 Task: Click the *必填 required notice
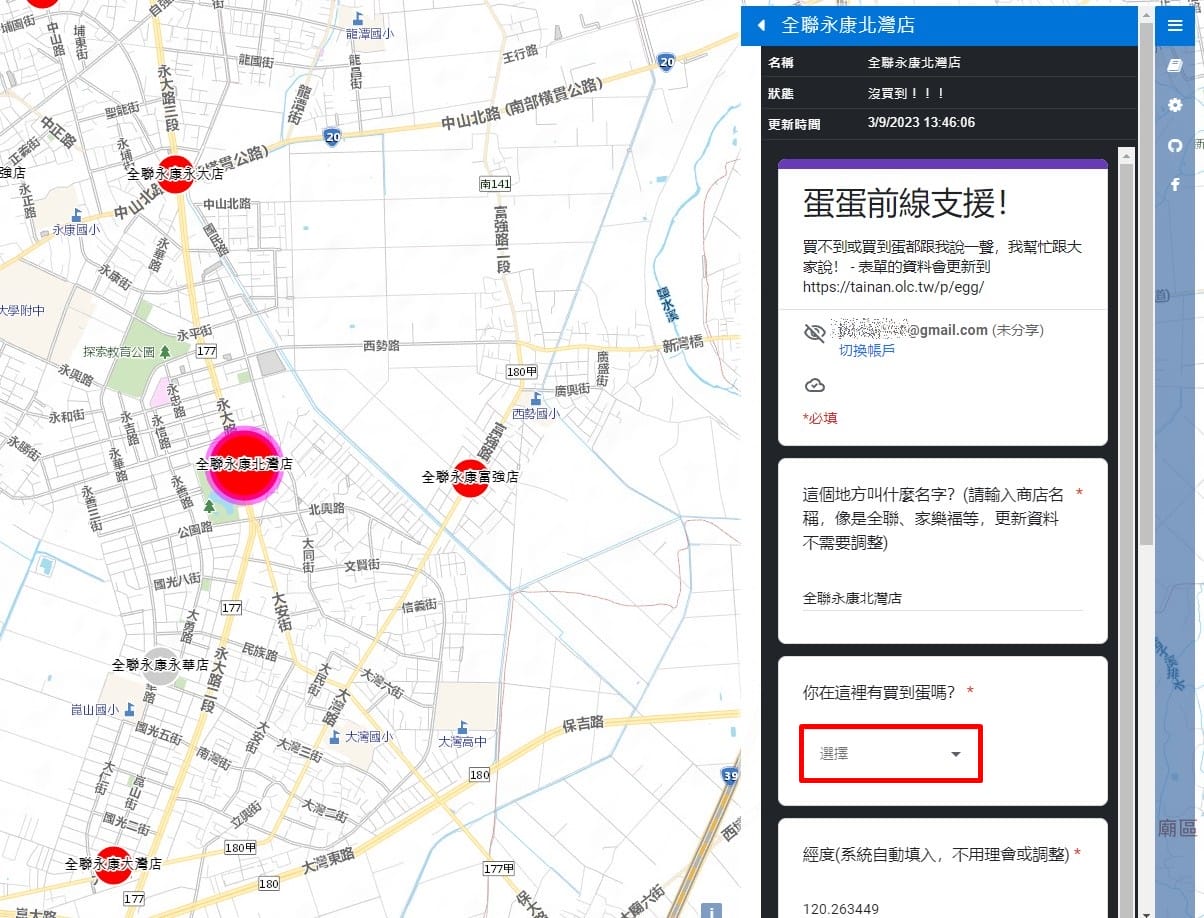820,418
